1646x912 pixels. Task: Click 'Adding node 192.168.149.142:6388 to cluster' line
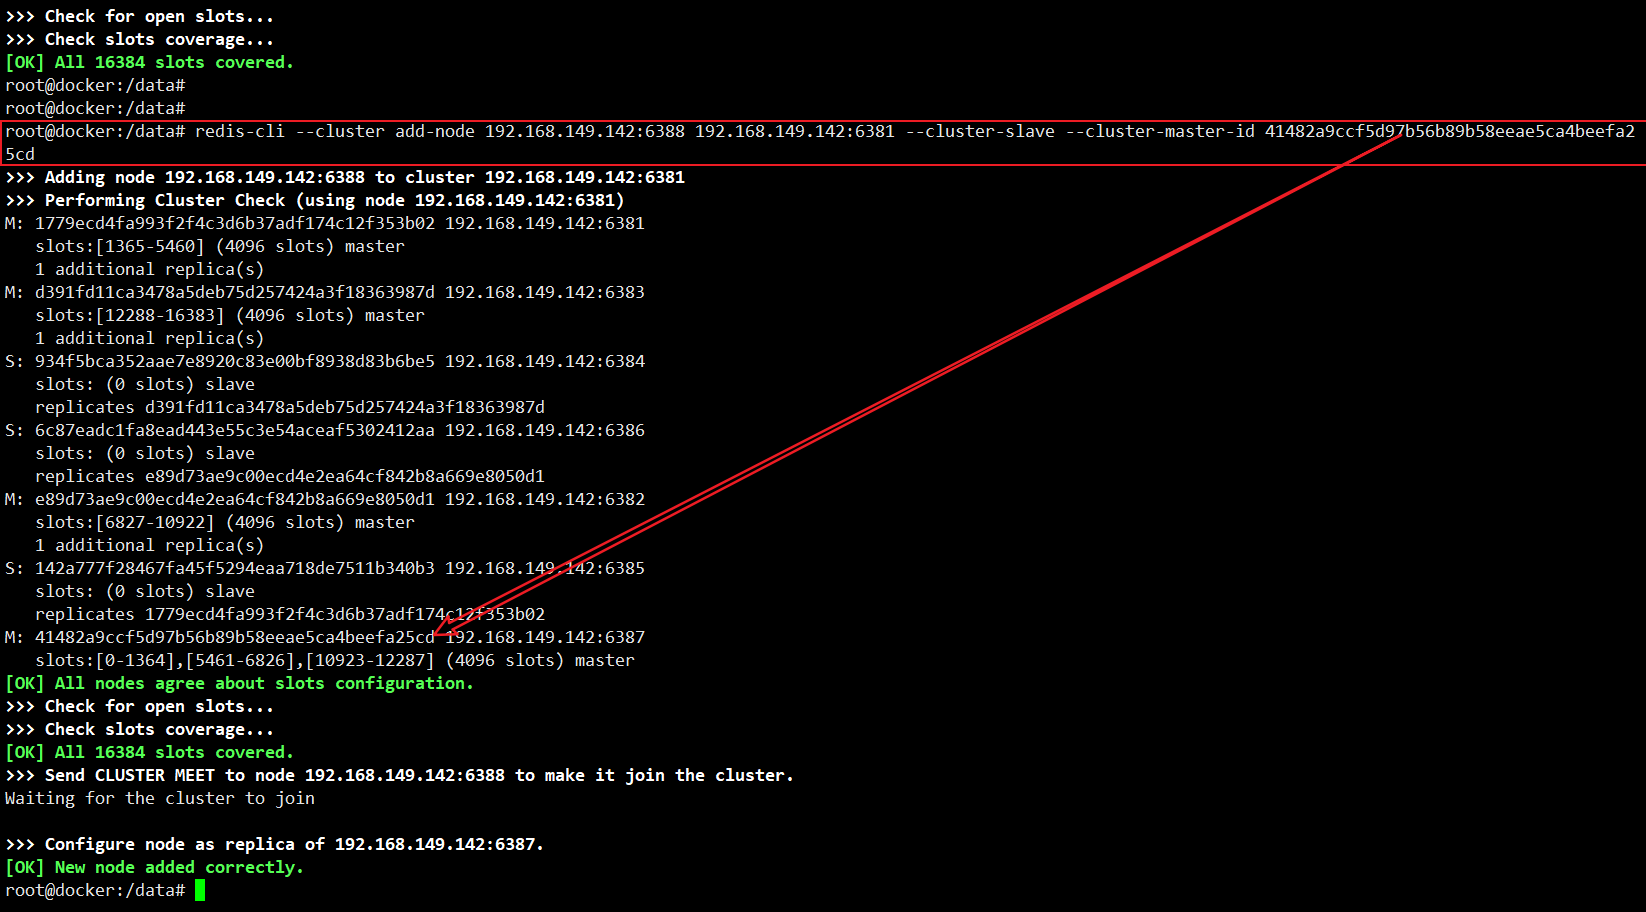click(345, 177)
